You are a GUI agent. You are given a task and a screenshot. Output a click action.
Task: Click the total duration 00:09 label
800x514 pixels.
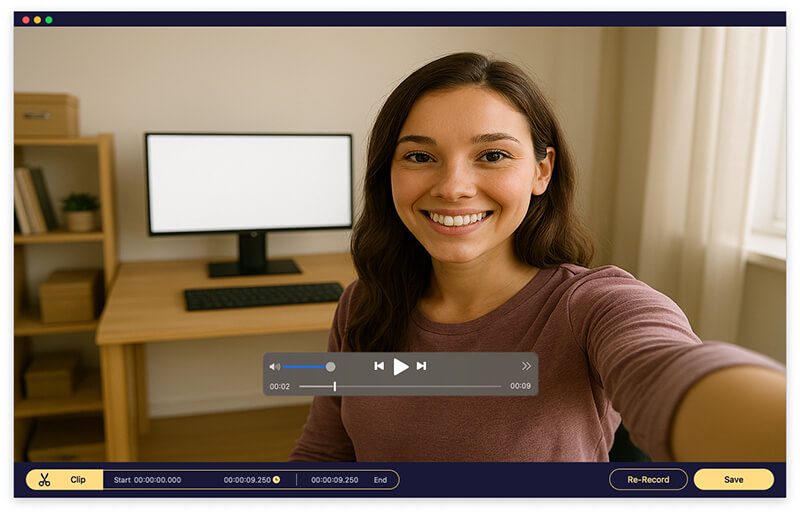point(520,386)
